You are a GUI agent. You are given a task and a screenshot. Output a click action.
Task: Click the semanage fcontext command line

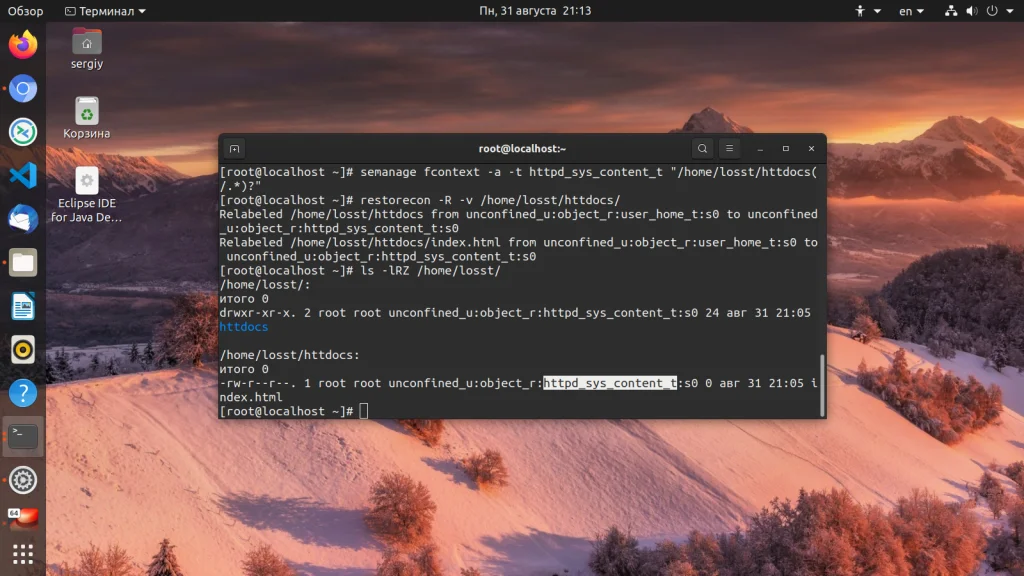click(519, 179)
